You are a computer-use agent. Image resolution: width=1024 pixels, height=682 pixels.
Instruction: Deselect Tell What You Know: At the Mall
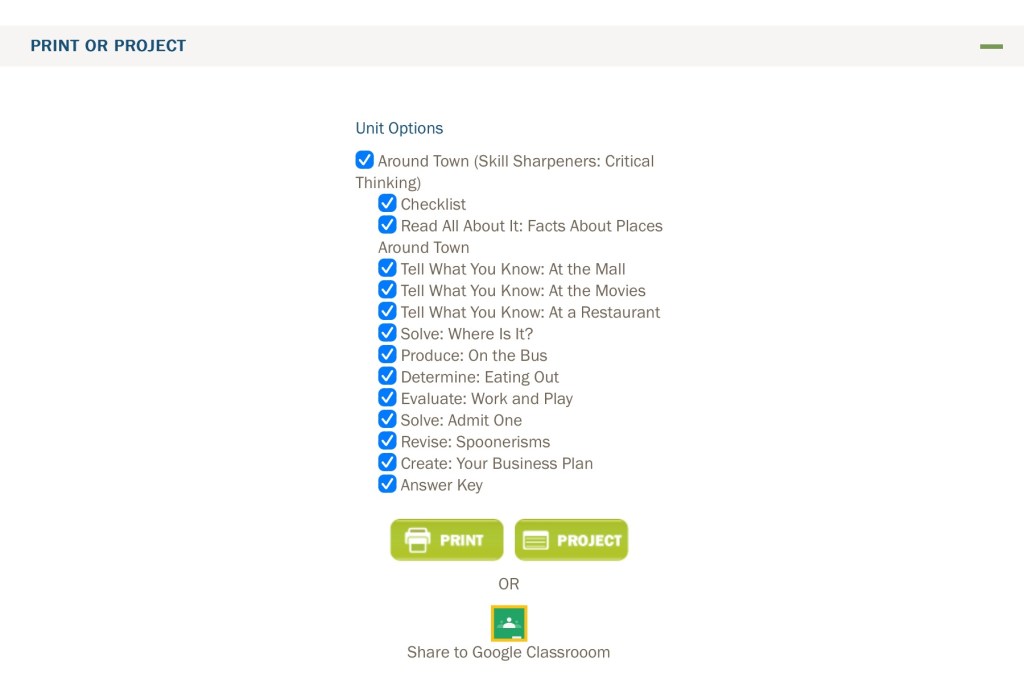pyautogui.click(x=387, y=268)
